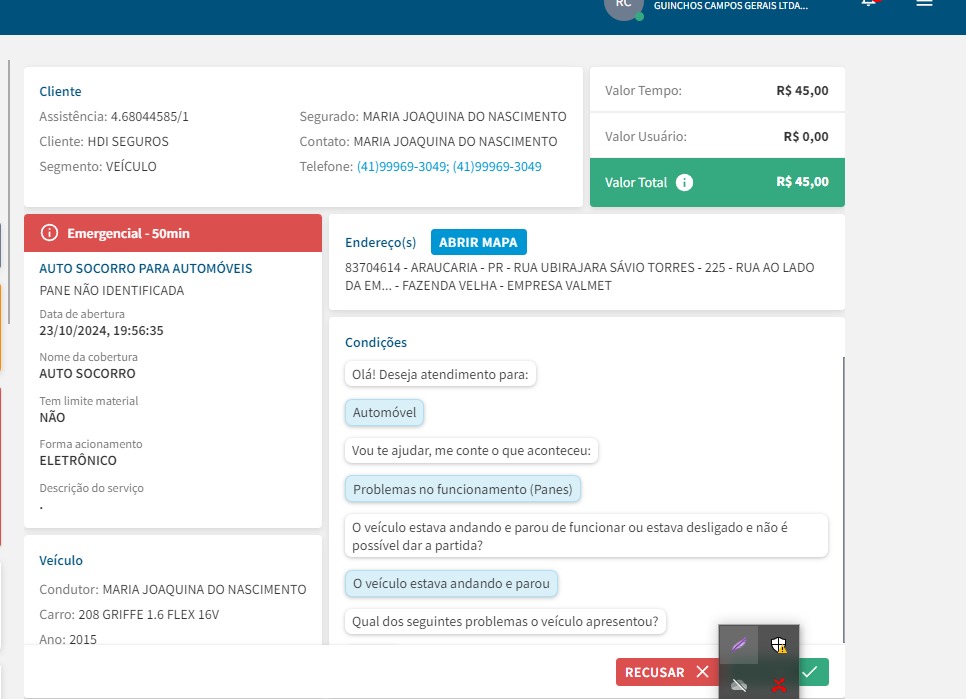Open the hamburger menu in the header

[x=924, y=4]
